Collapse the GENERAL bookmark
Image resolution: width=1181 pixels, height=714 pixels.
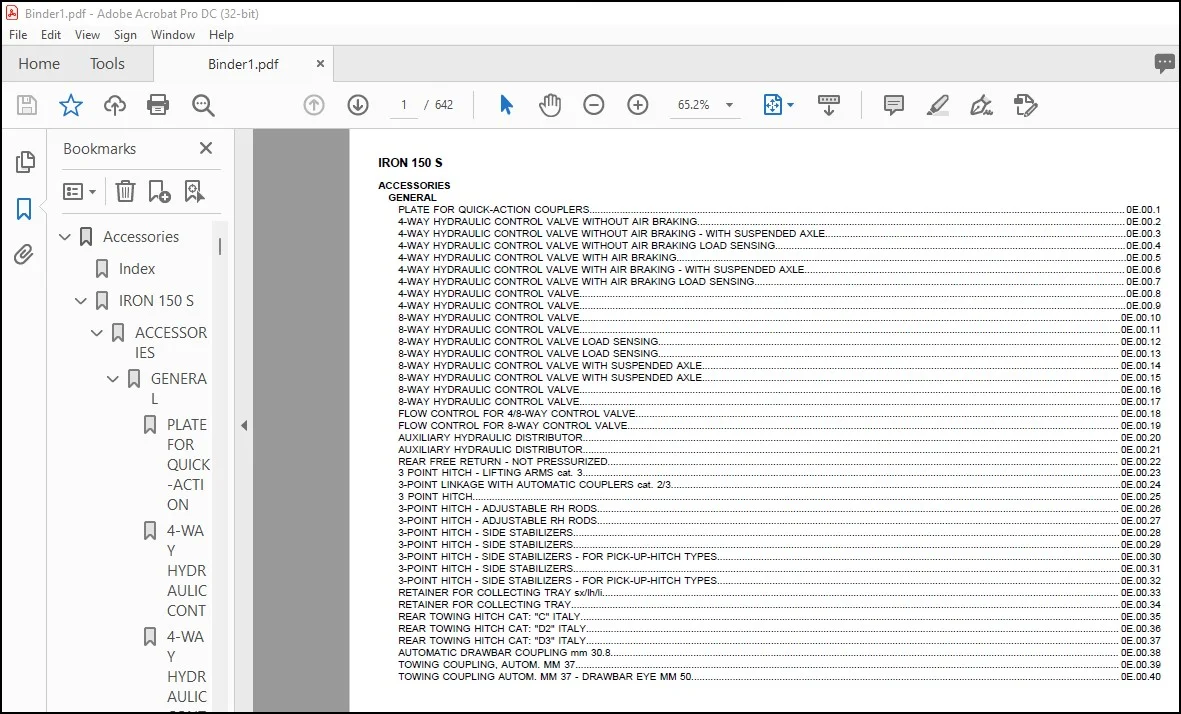112,379
